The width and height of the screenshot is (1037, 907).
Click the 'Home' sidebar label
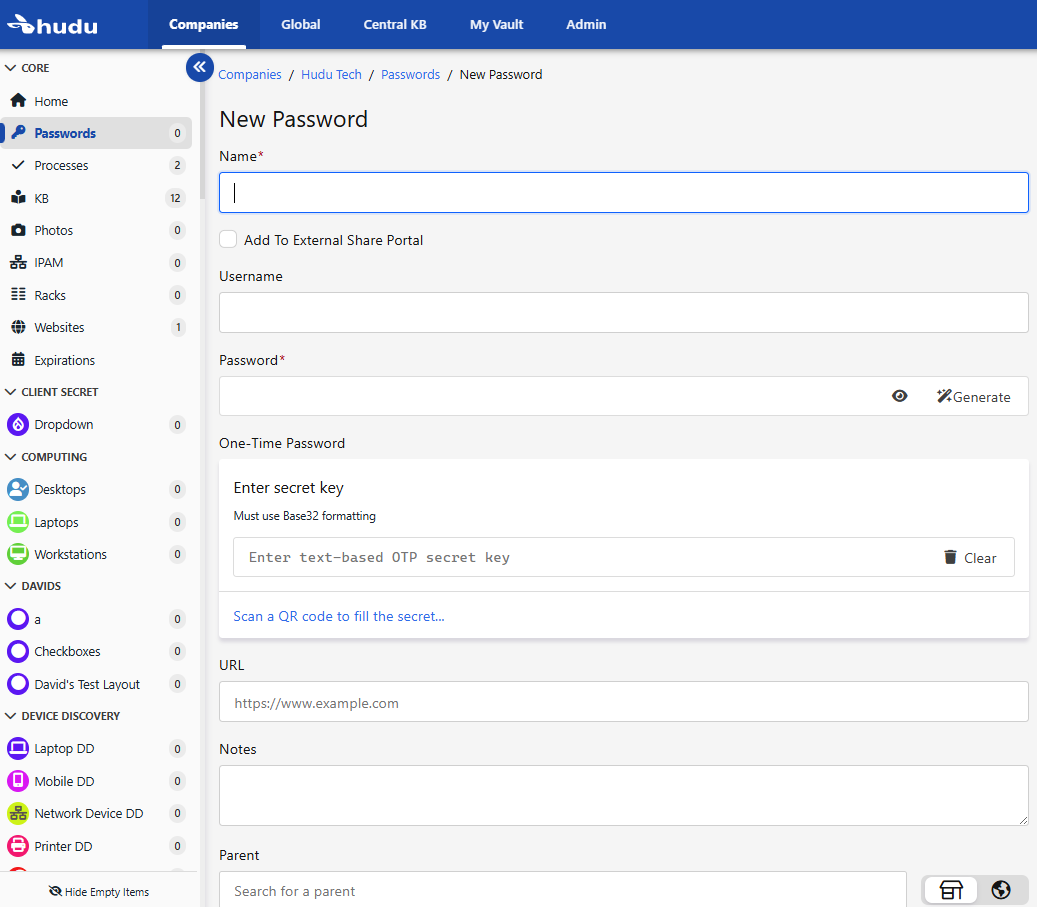pos(51,101)
